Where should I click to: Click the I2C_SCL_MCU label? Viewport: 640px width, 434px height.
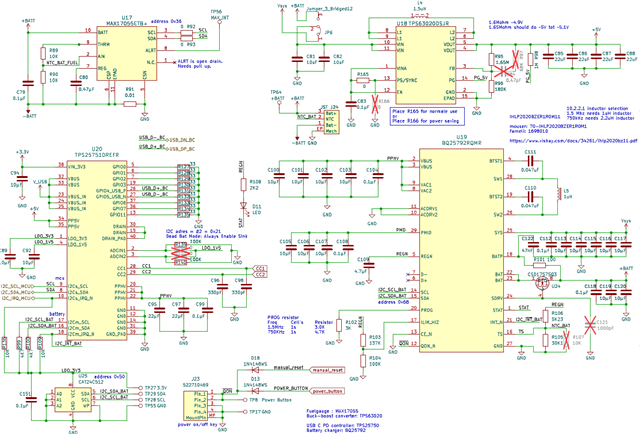(x=17, y=286)
